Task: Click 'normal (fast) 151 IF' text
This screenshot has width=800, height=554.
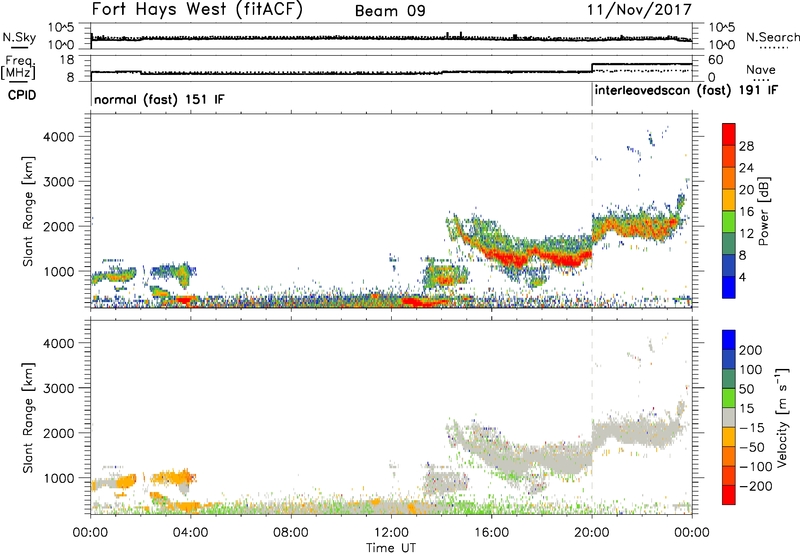Action: tap(159, 99)
